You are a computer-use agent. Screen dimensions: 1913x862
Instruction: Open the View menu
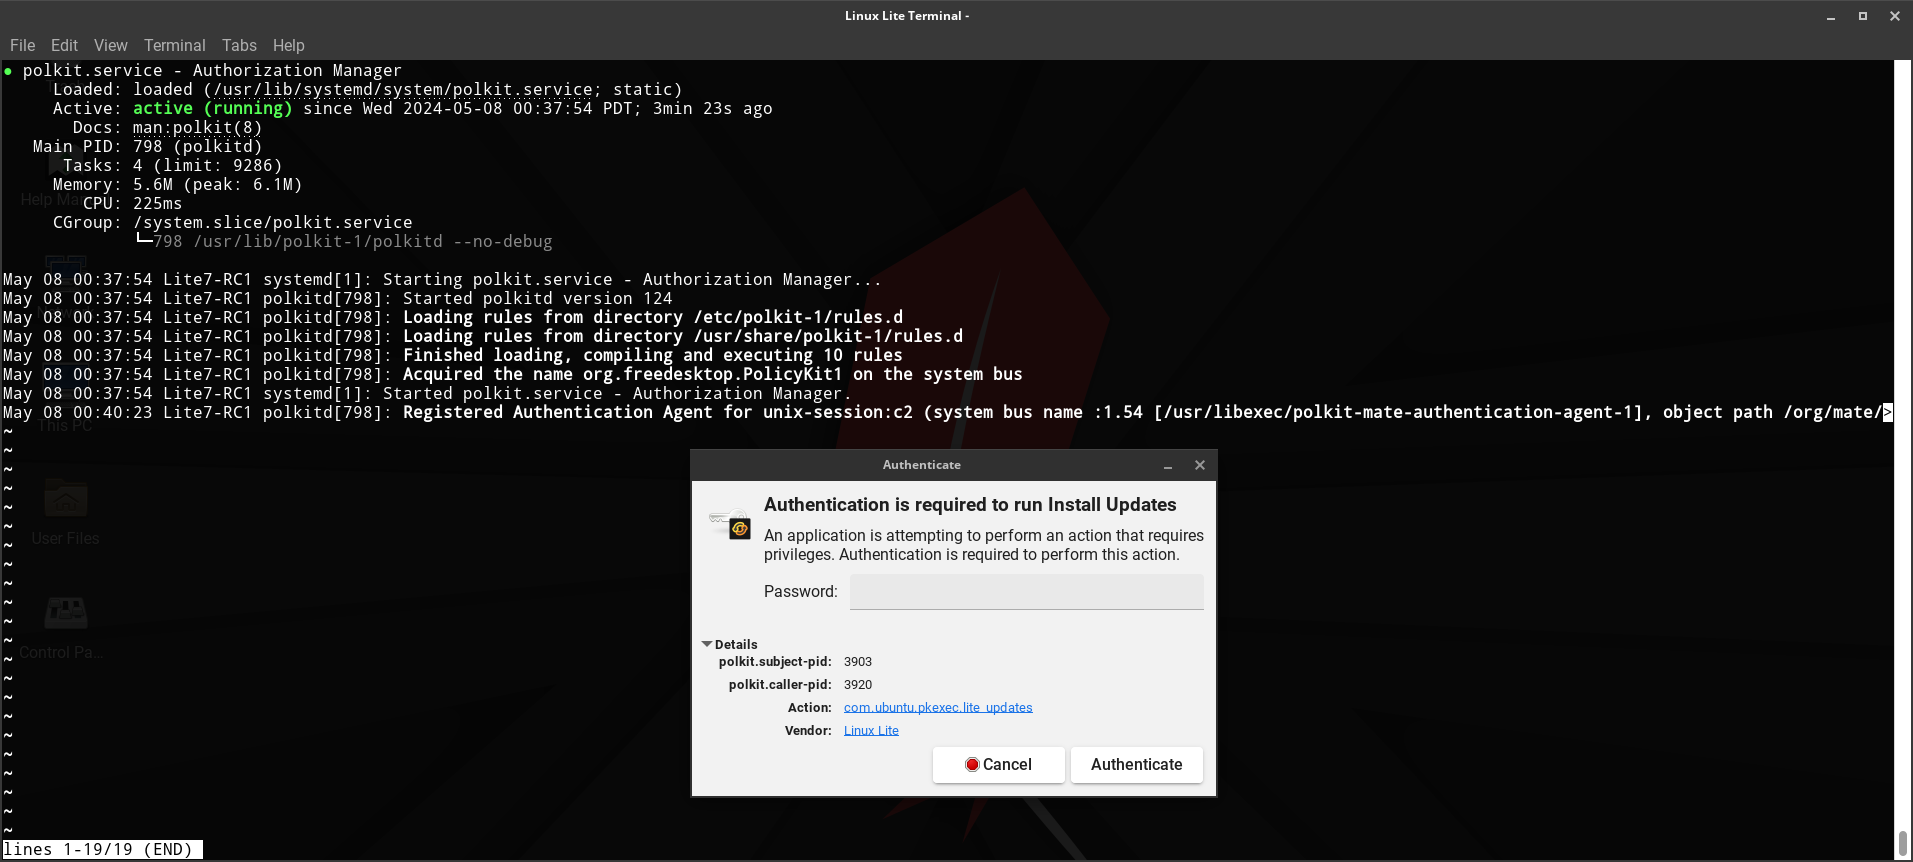pos(110,45)
